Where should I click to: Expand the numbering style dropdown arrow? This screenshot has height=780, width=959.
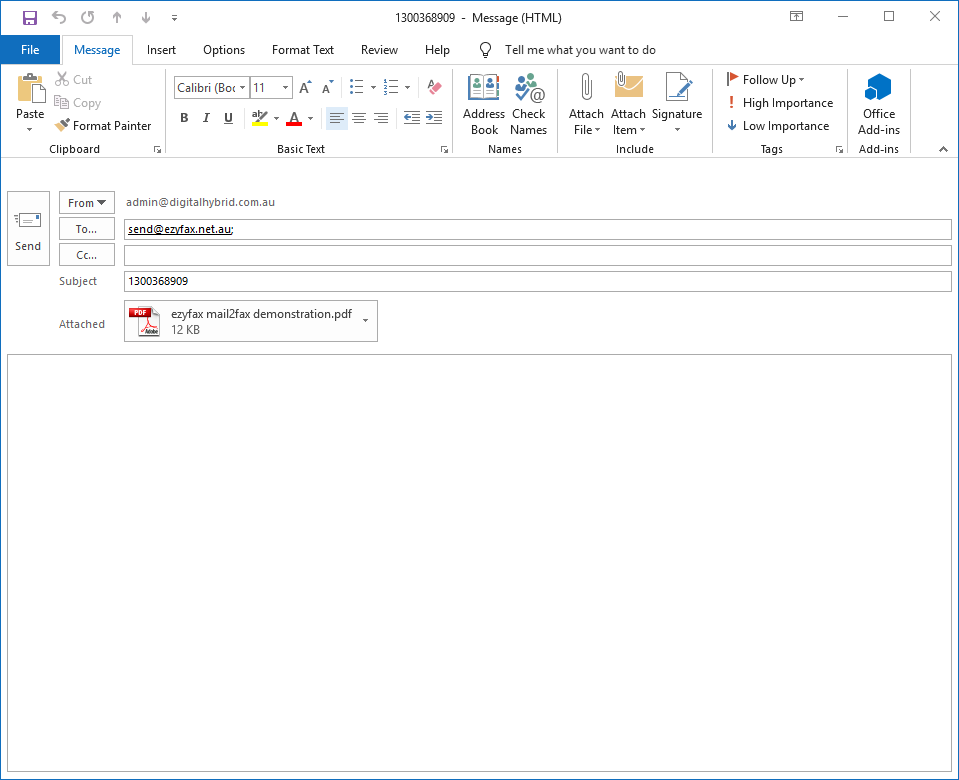(x=407, y=87)
